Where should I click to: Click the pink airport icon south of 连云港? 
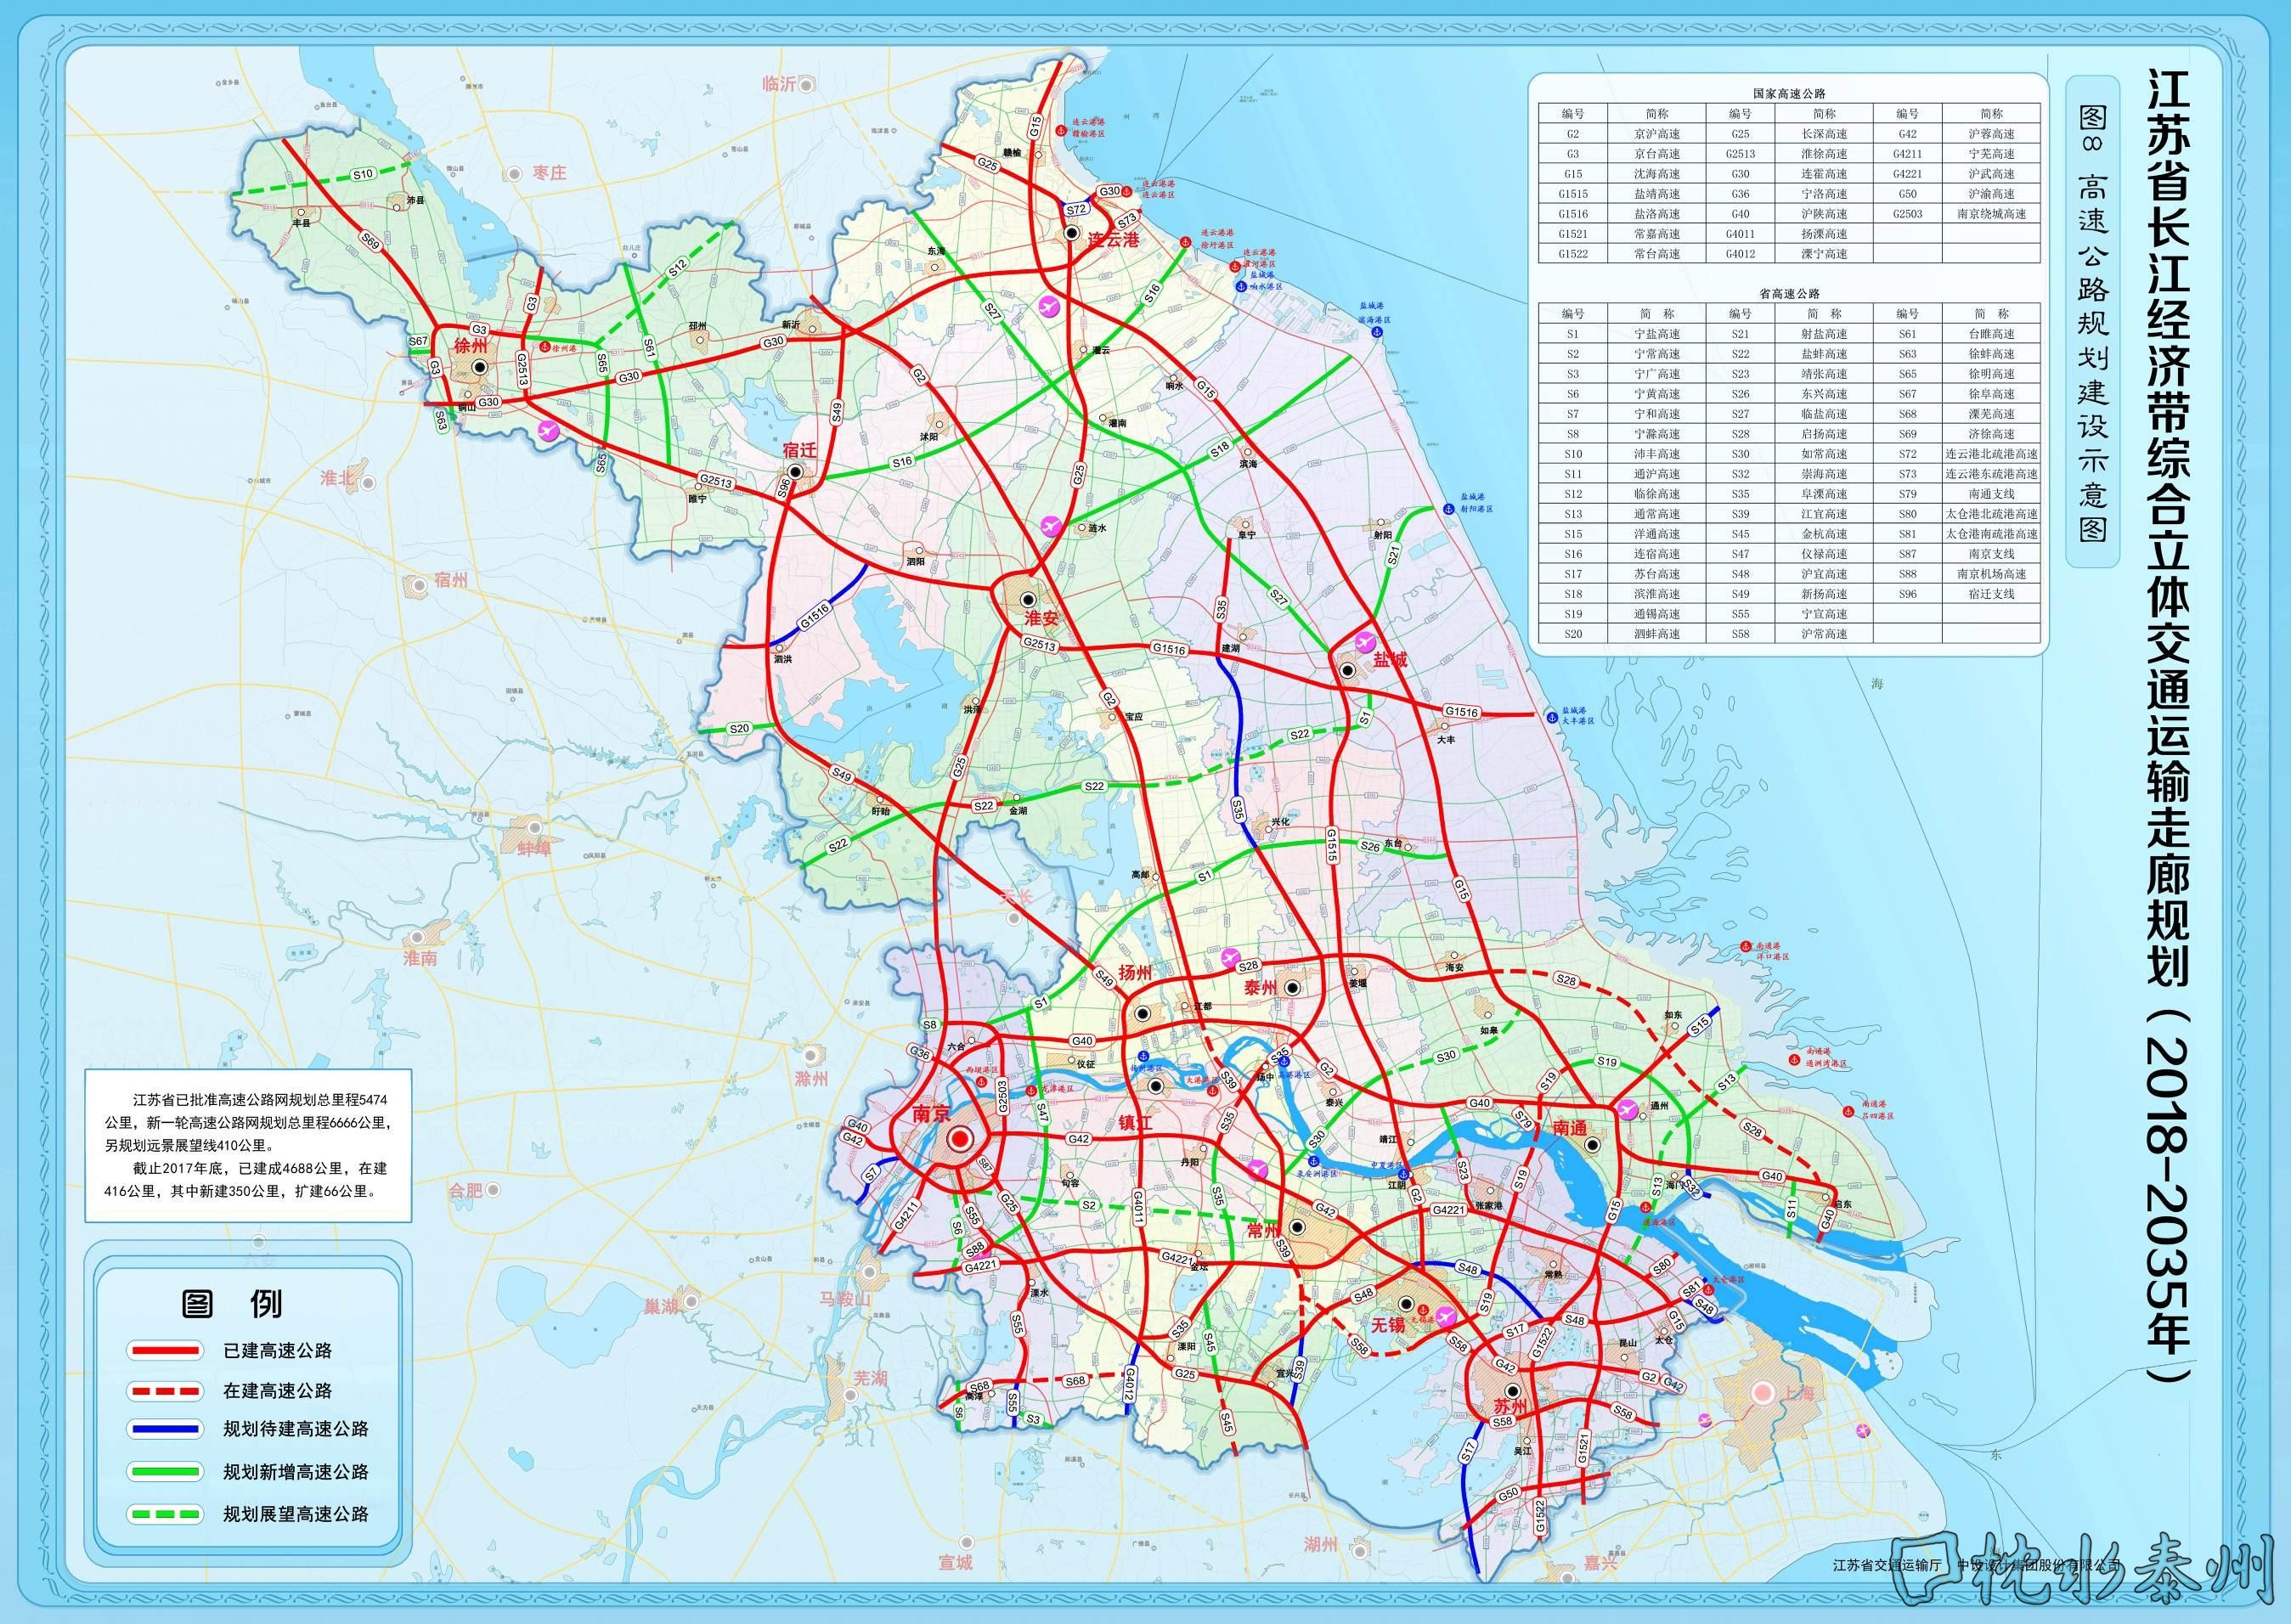click(x=1049, y=305)
